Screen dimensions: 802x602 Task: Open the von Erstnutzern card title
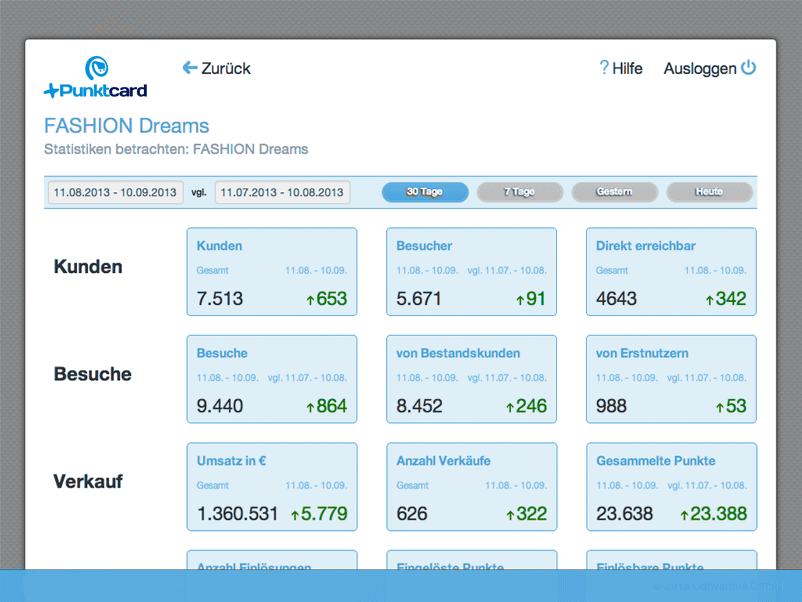point(642,353)
